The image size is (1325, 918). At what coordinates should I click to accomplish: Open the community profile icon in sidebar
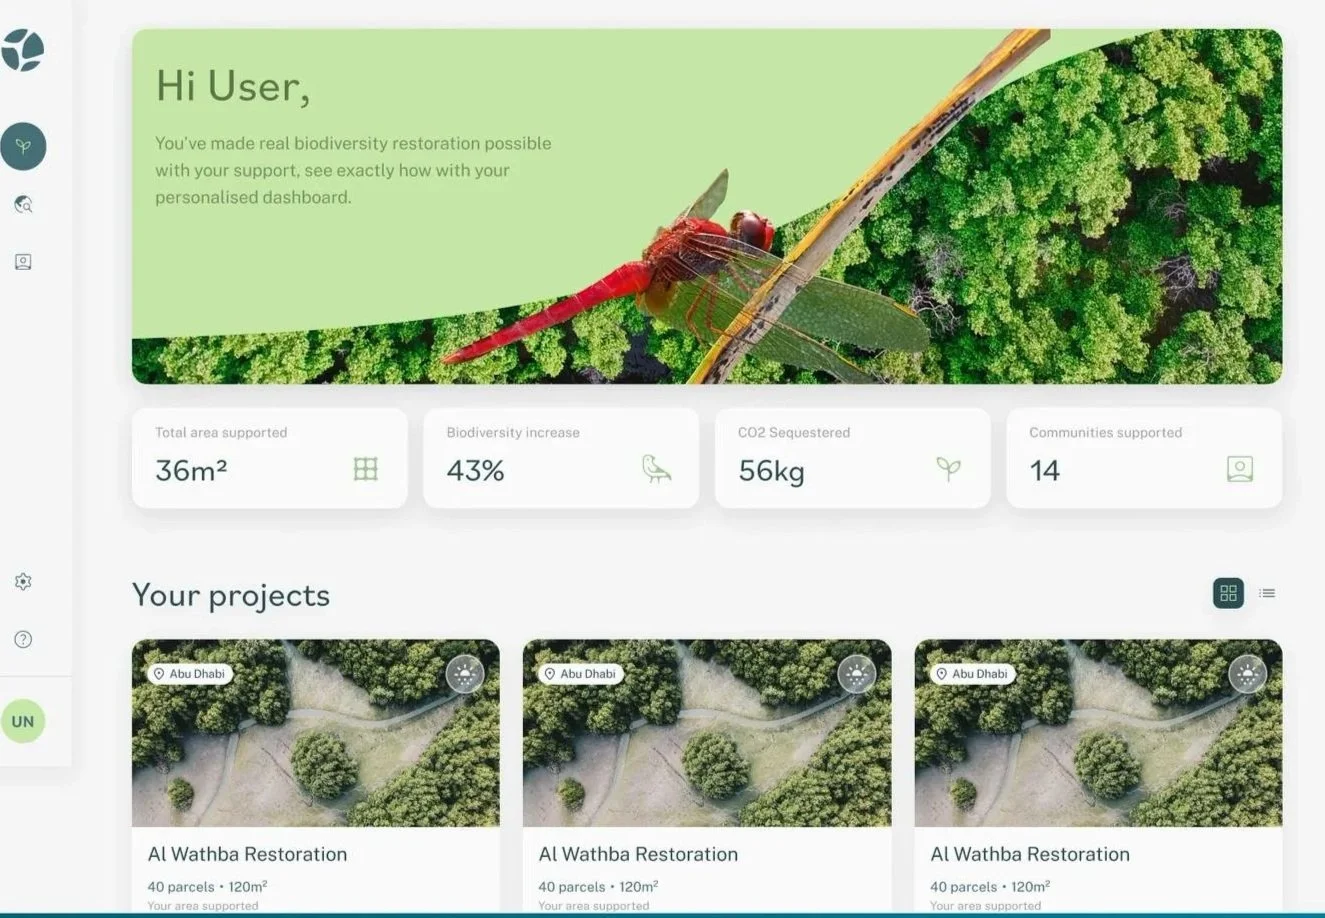point(23,262)
